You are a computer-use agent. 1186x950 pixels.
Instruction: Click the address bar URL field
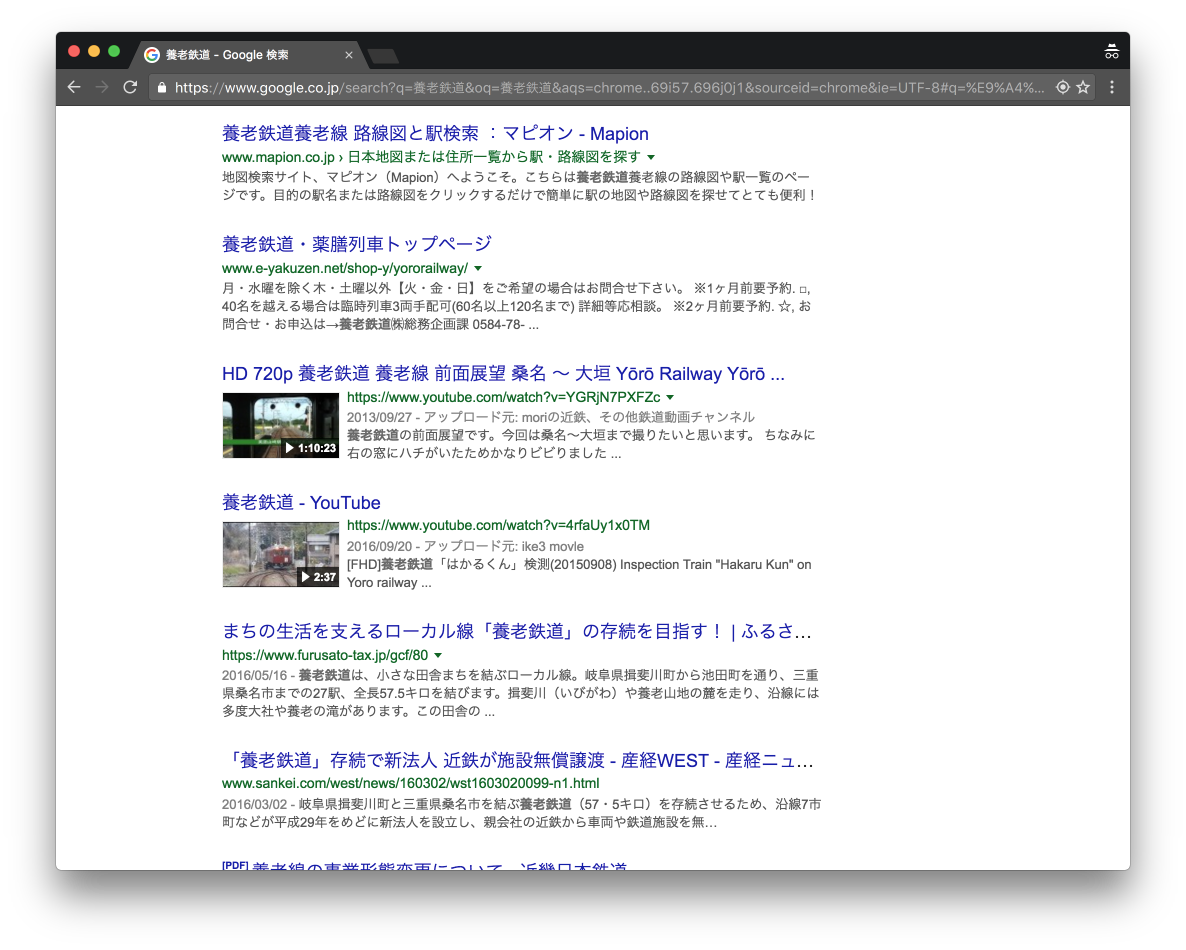click(600, 88)
